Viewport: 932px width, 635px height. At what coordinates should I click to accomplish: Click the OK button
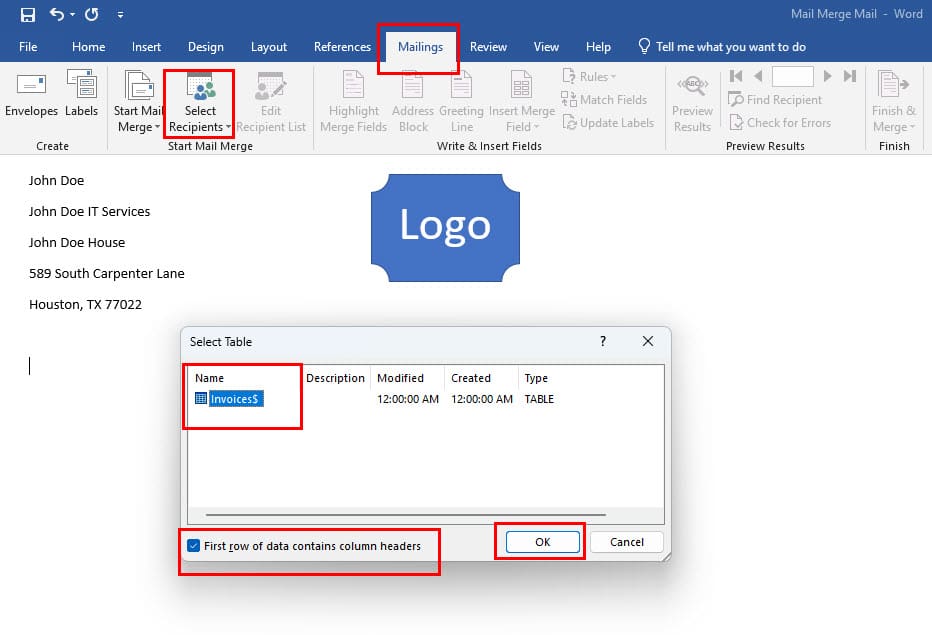click(543, 542)
